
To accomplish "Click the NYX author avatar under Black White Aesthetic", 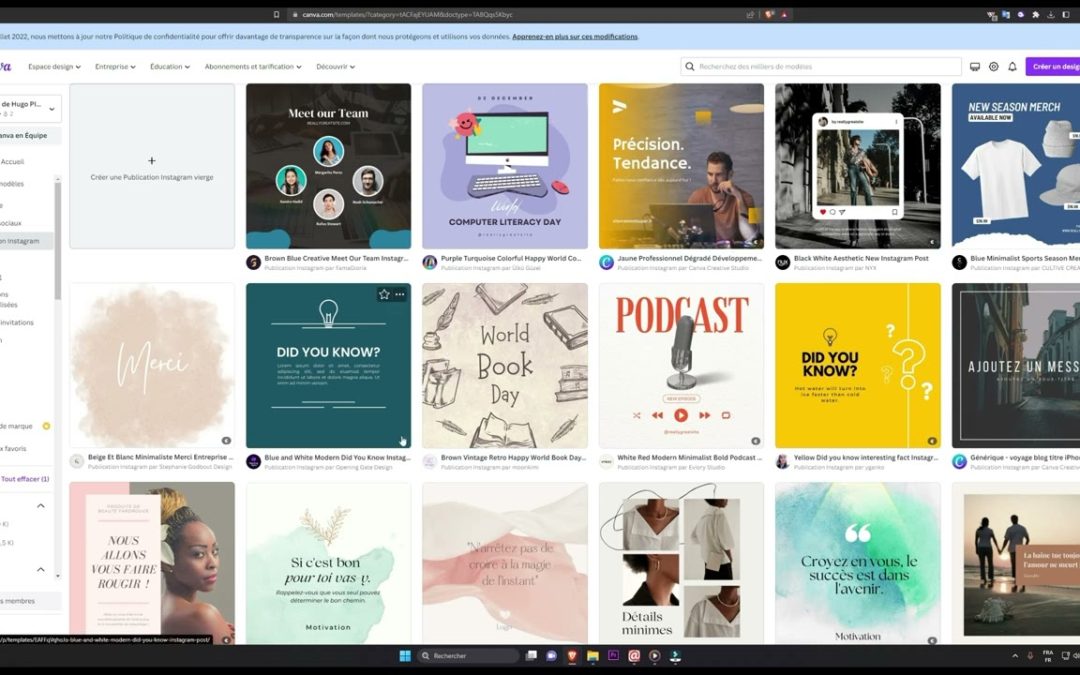I will pyautogui.click(x=782, y=262).
